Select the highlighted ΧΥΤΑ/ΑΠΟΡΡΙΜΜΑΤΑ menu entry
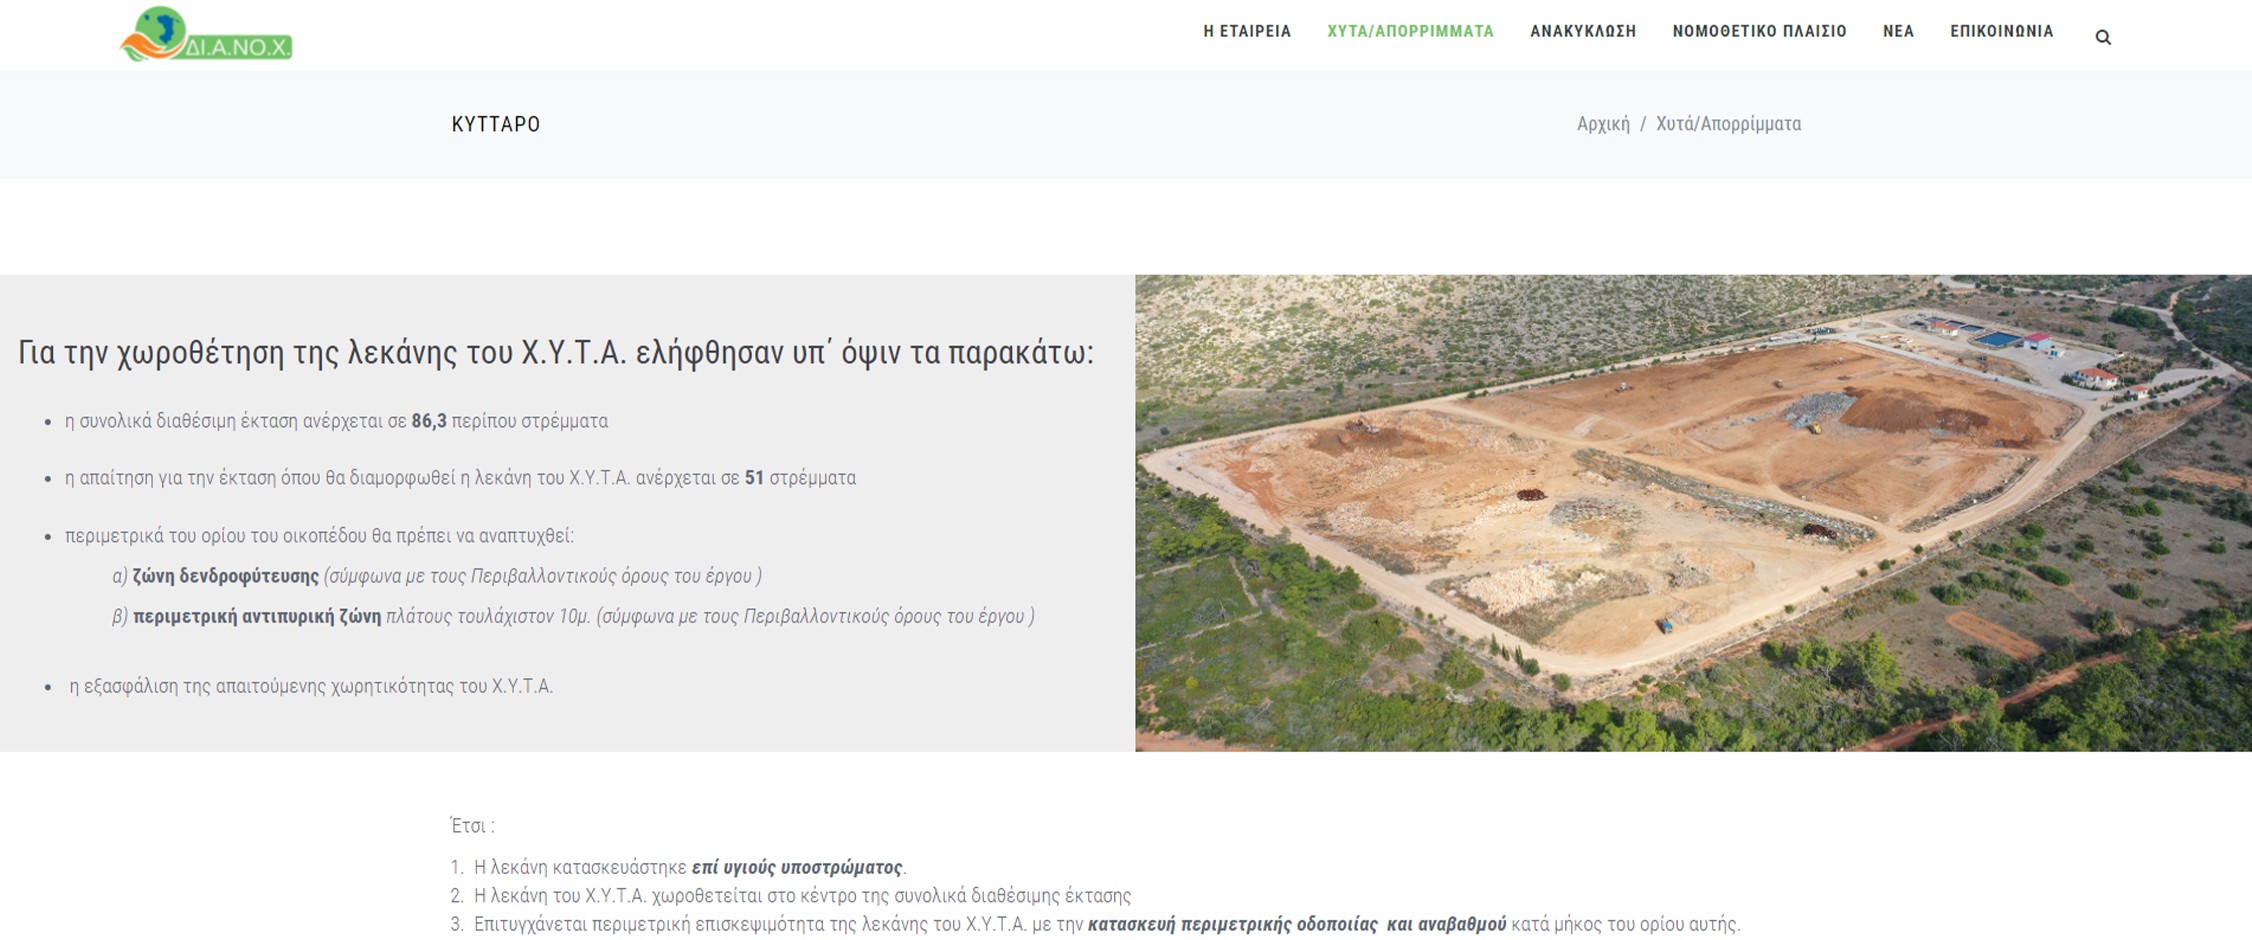 (x=1410, y=31)
